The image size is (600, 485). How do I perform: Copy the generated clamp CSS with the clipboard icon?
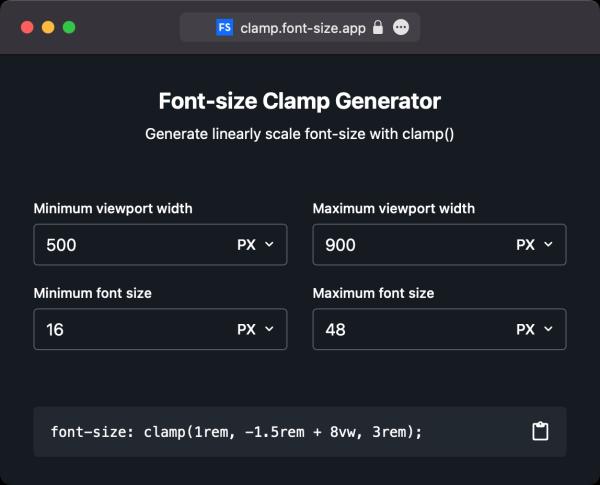point(540,431)
